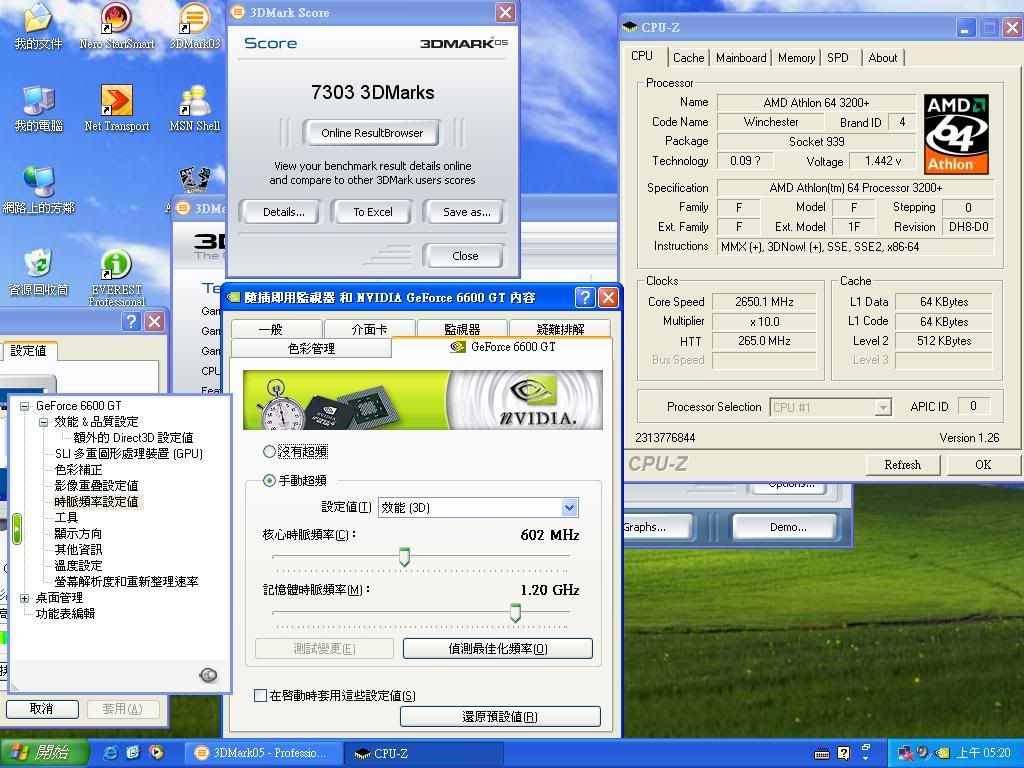
Task: Click the 開始 Start button
Action: coord(44,753)
